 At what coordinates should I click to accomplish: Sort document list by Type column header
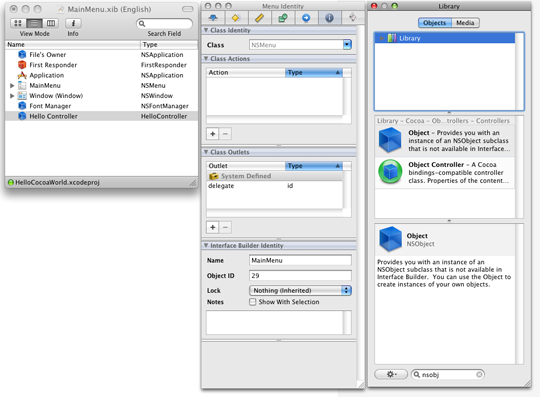tap(169, 44)
